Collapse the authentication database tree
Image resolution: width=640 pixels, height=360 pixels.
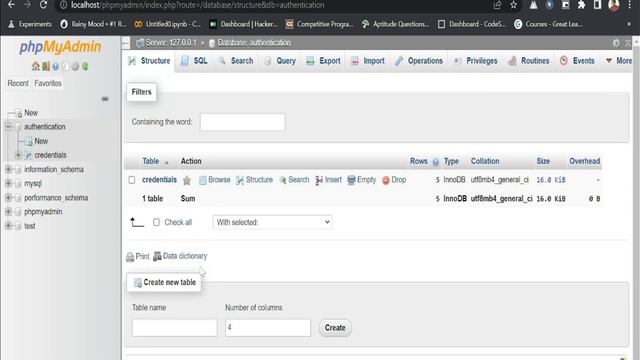8,127
